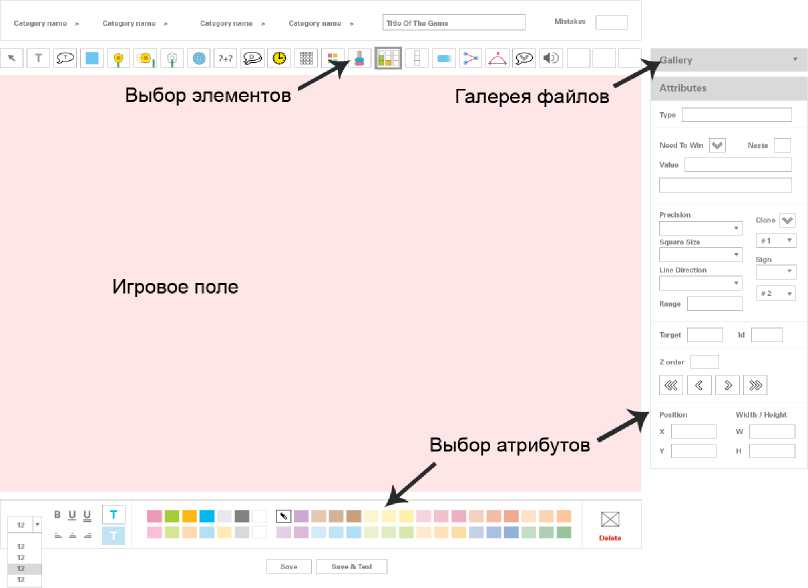Open the Category name menu beside title field
The width and height of the screenshot is (808, 588).
point(321,23)
